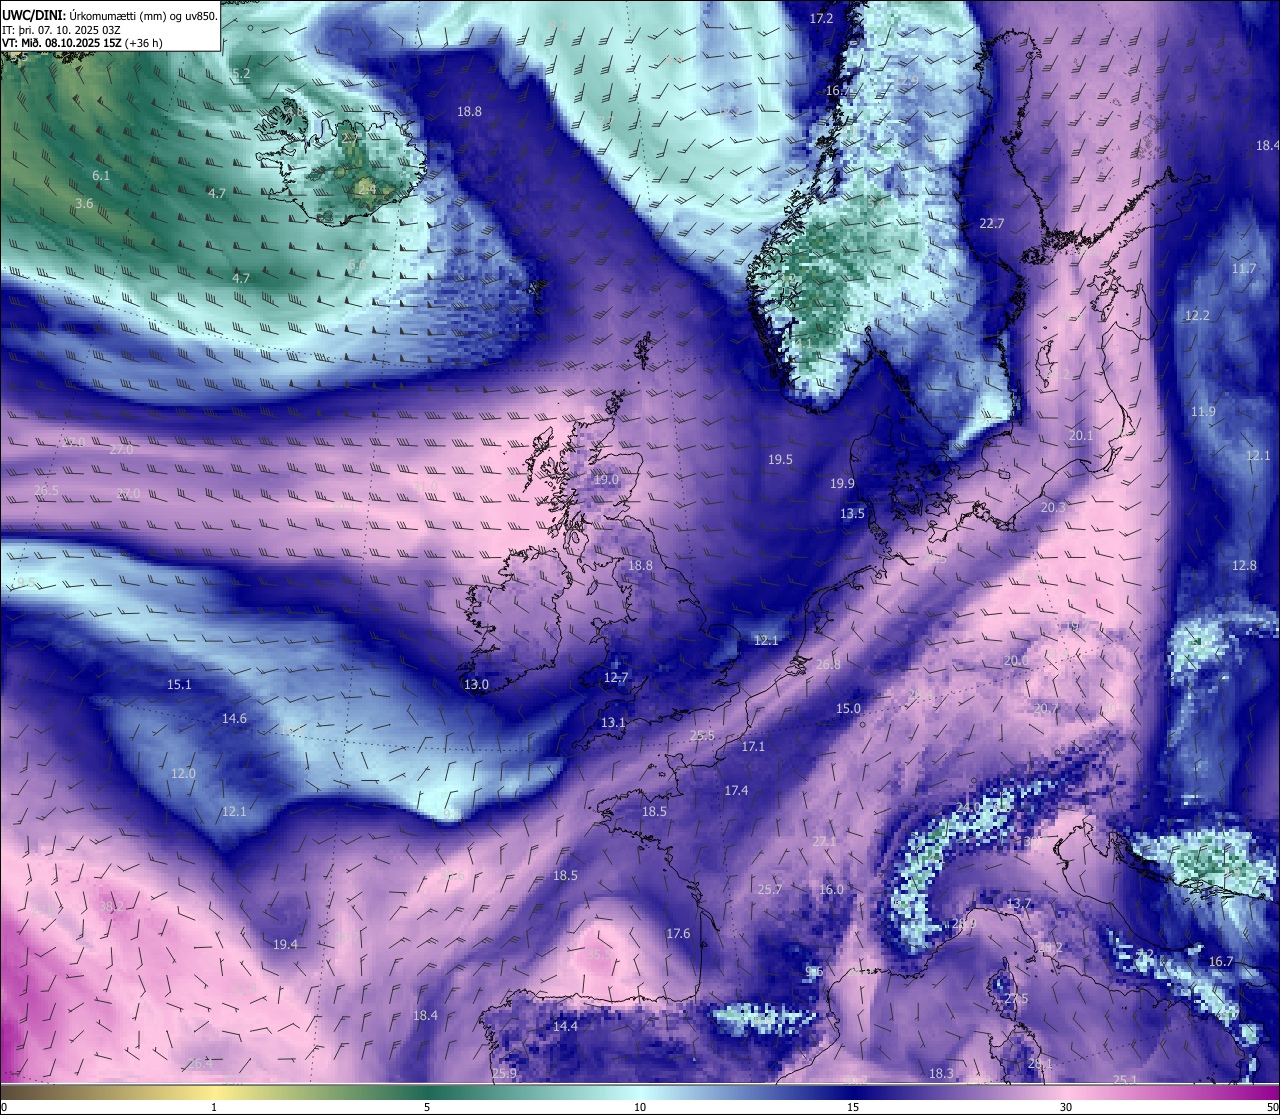
Task: Select the 25.9 value near Portugal
Action: click(x=504, y=1074)
